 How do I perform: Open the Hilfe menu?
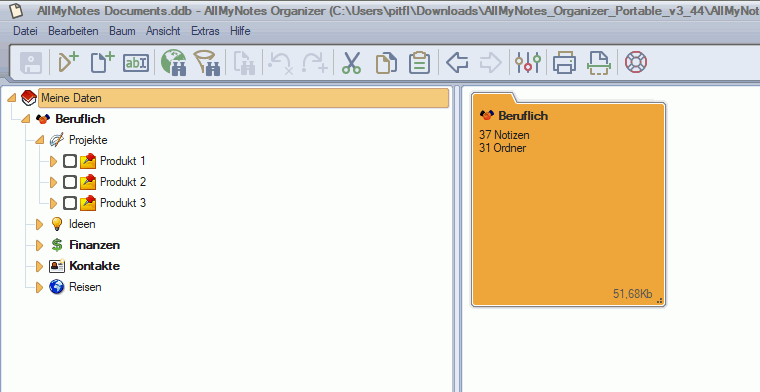tap(240, 31)
